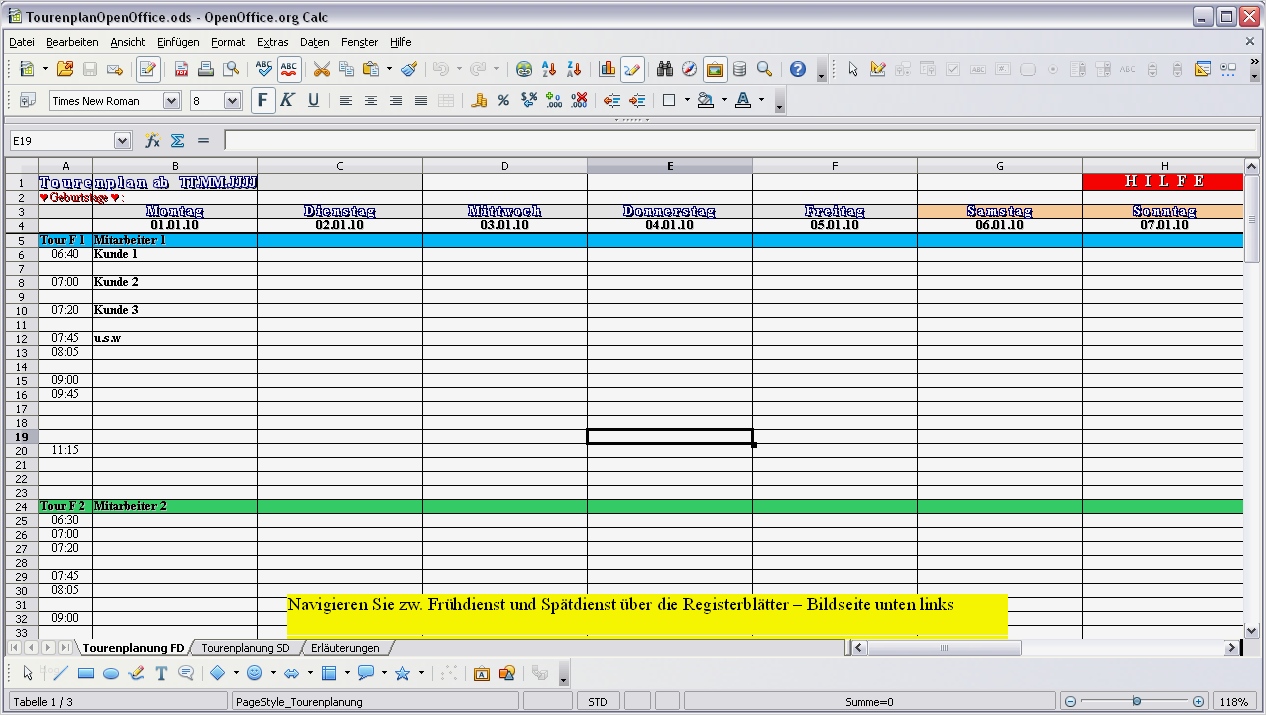Viewport: 1266px width, 715px height.
Task: Open Background Color dropdown arrow
Action: tap(724, 100)
